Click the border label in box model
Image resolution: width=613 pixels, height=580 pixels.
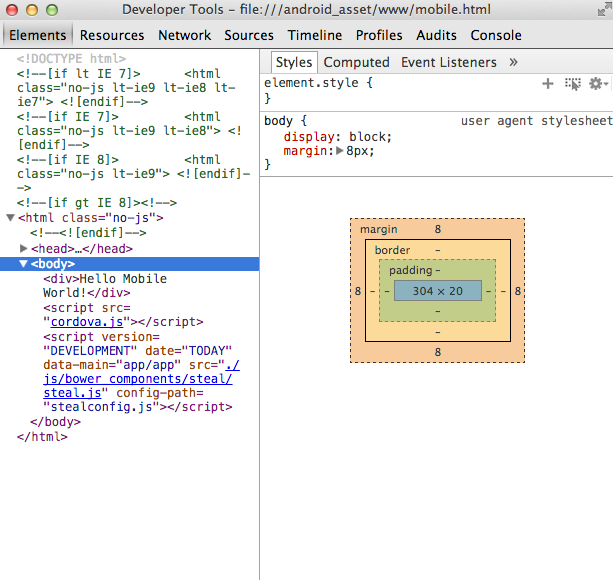(x=392, y=250)
